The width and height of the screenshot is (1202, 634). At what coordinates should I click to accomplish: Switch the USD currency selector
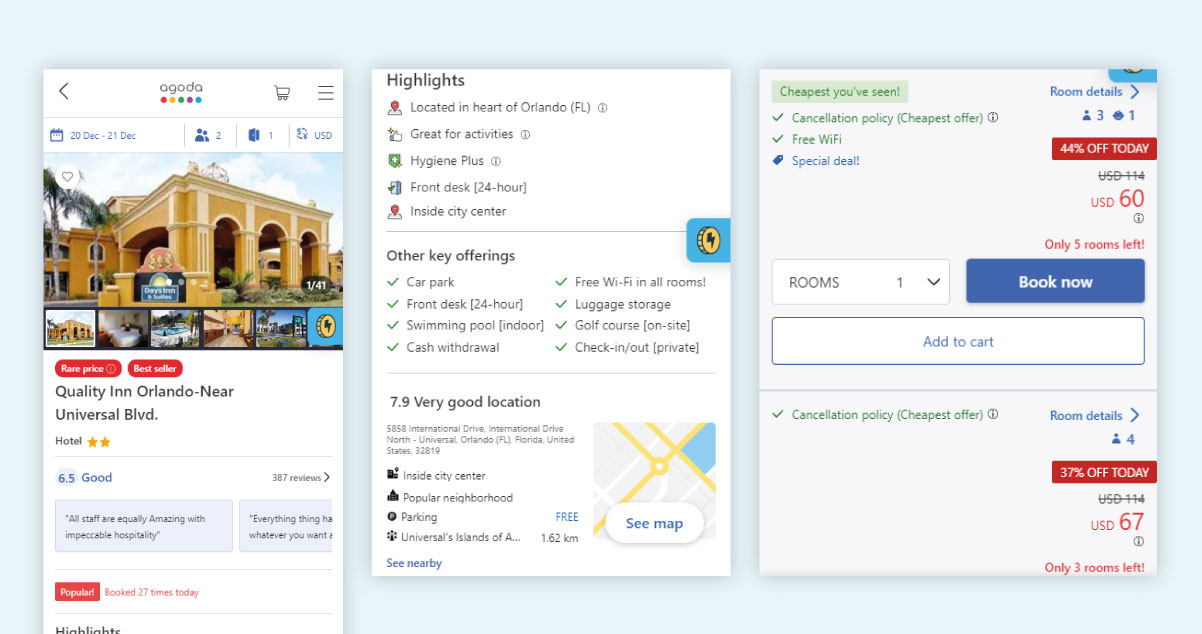coord(314,135)
